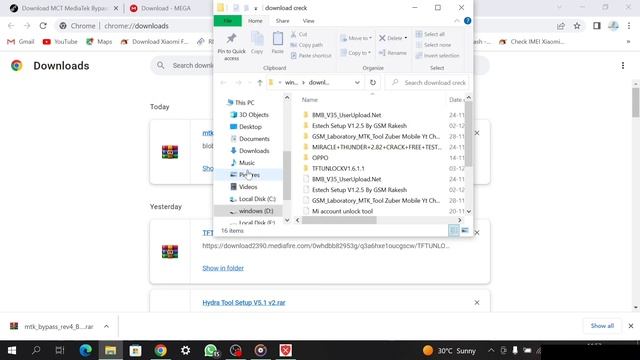The width and height of the screenshot is (640, 360).
Task: Refresh the Explorer folder view
Action: pos(373,82)
